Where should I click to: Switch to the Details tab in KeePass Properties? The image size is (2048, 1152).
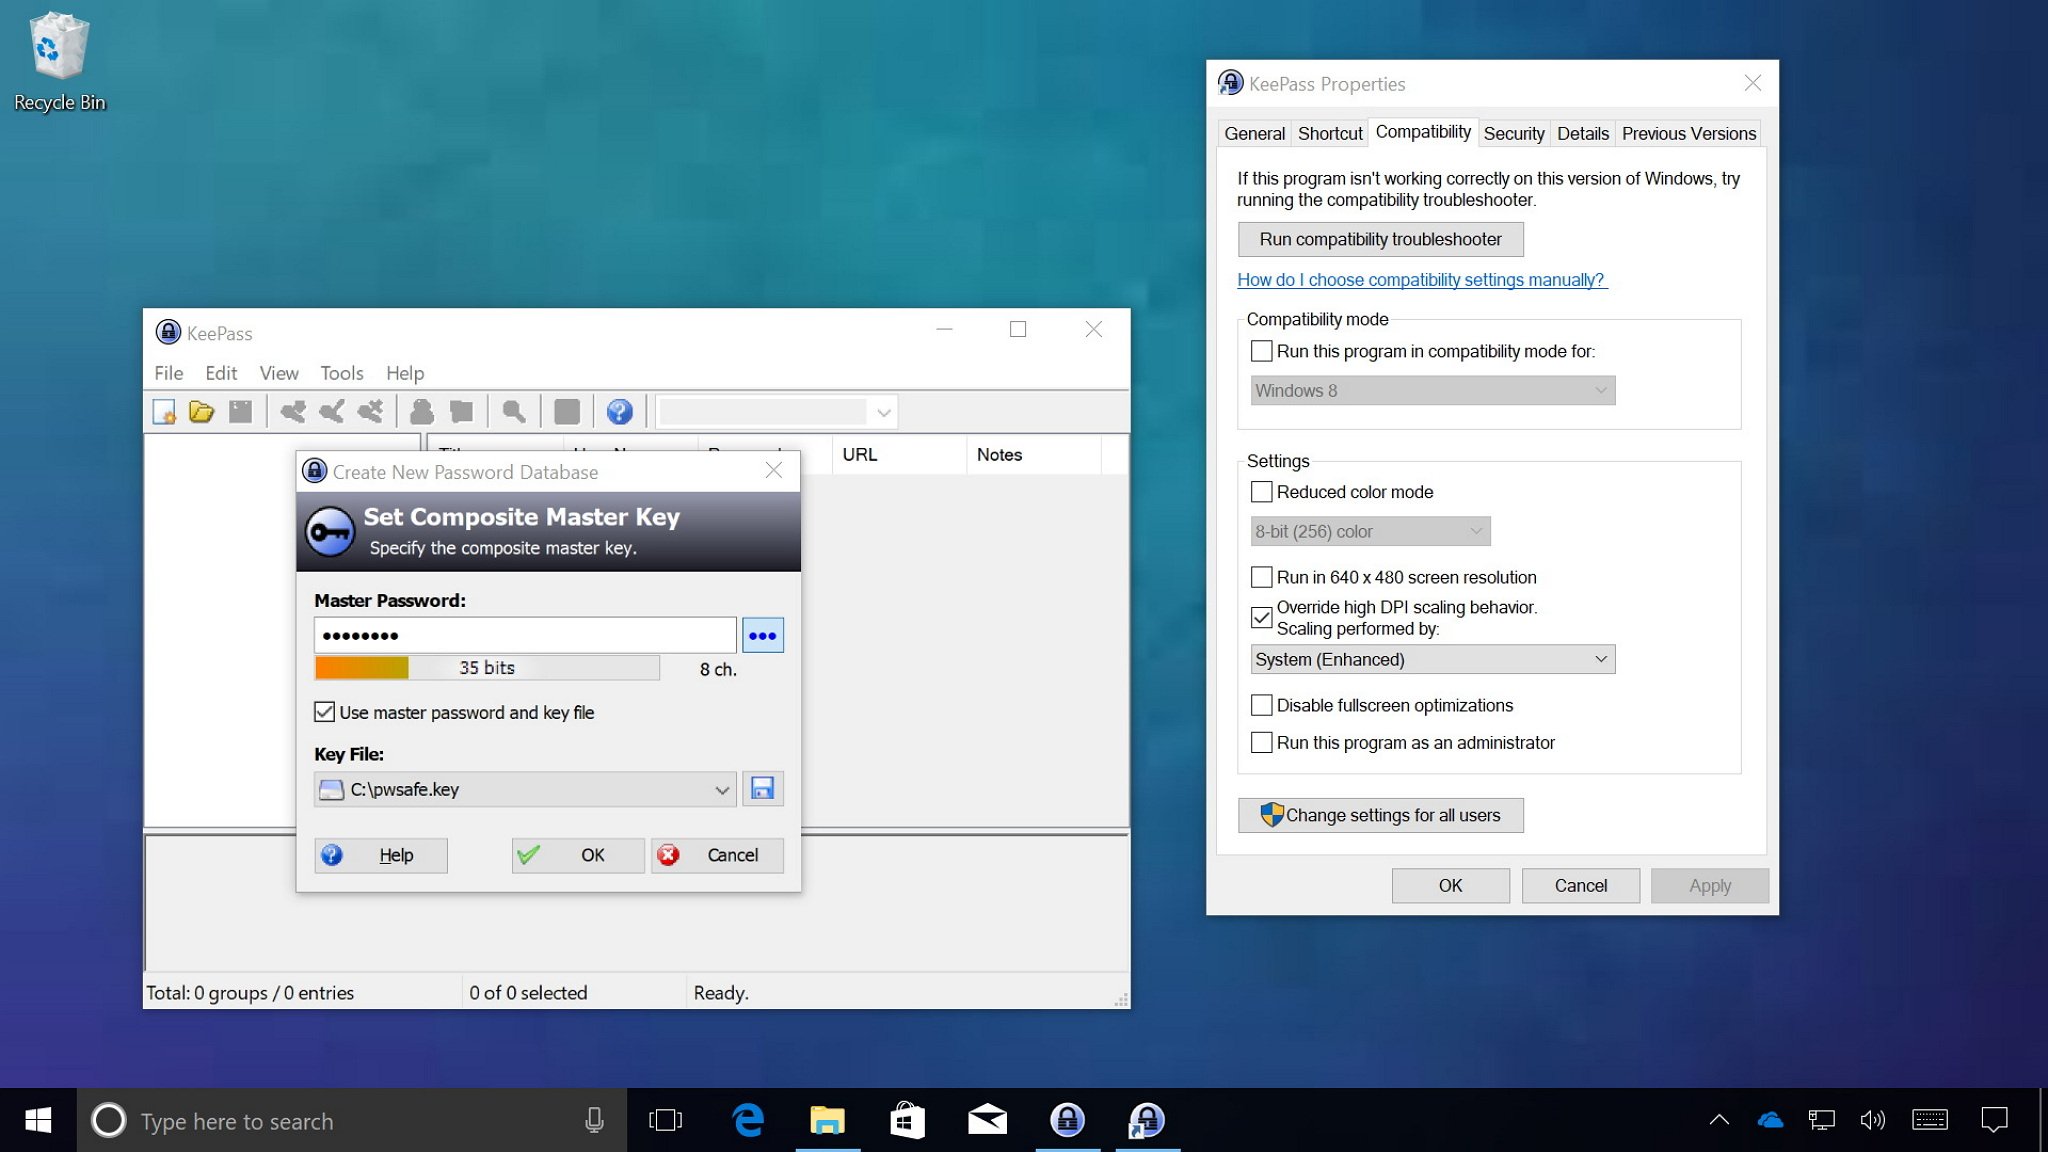[x=1582, y=132]
